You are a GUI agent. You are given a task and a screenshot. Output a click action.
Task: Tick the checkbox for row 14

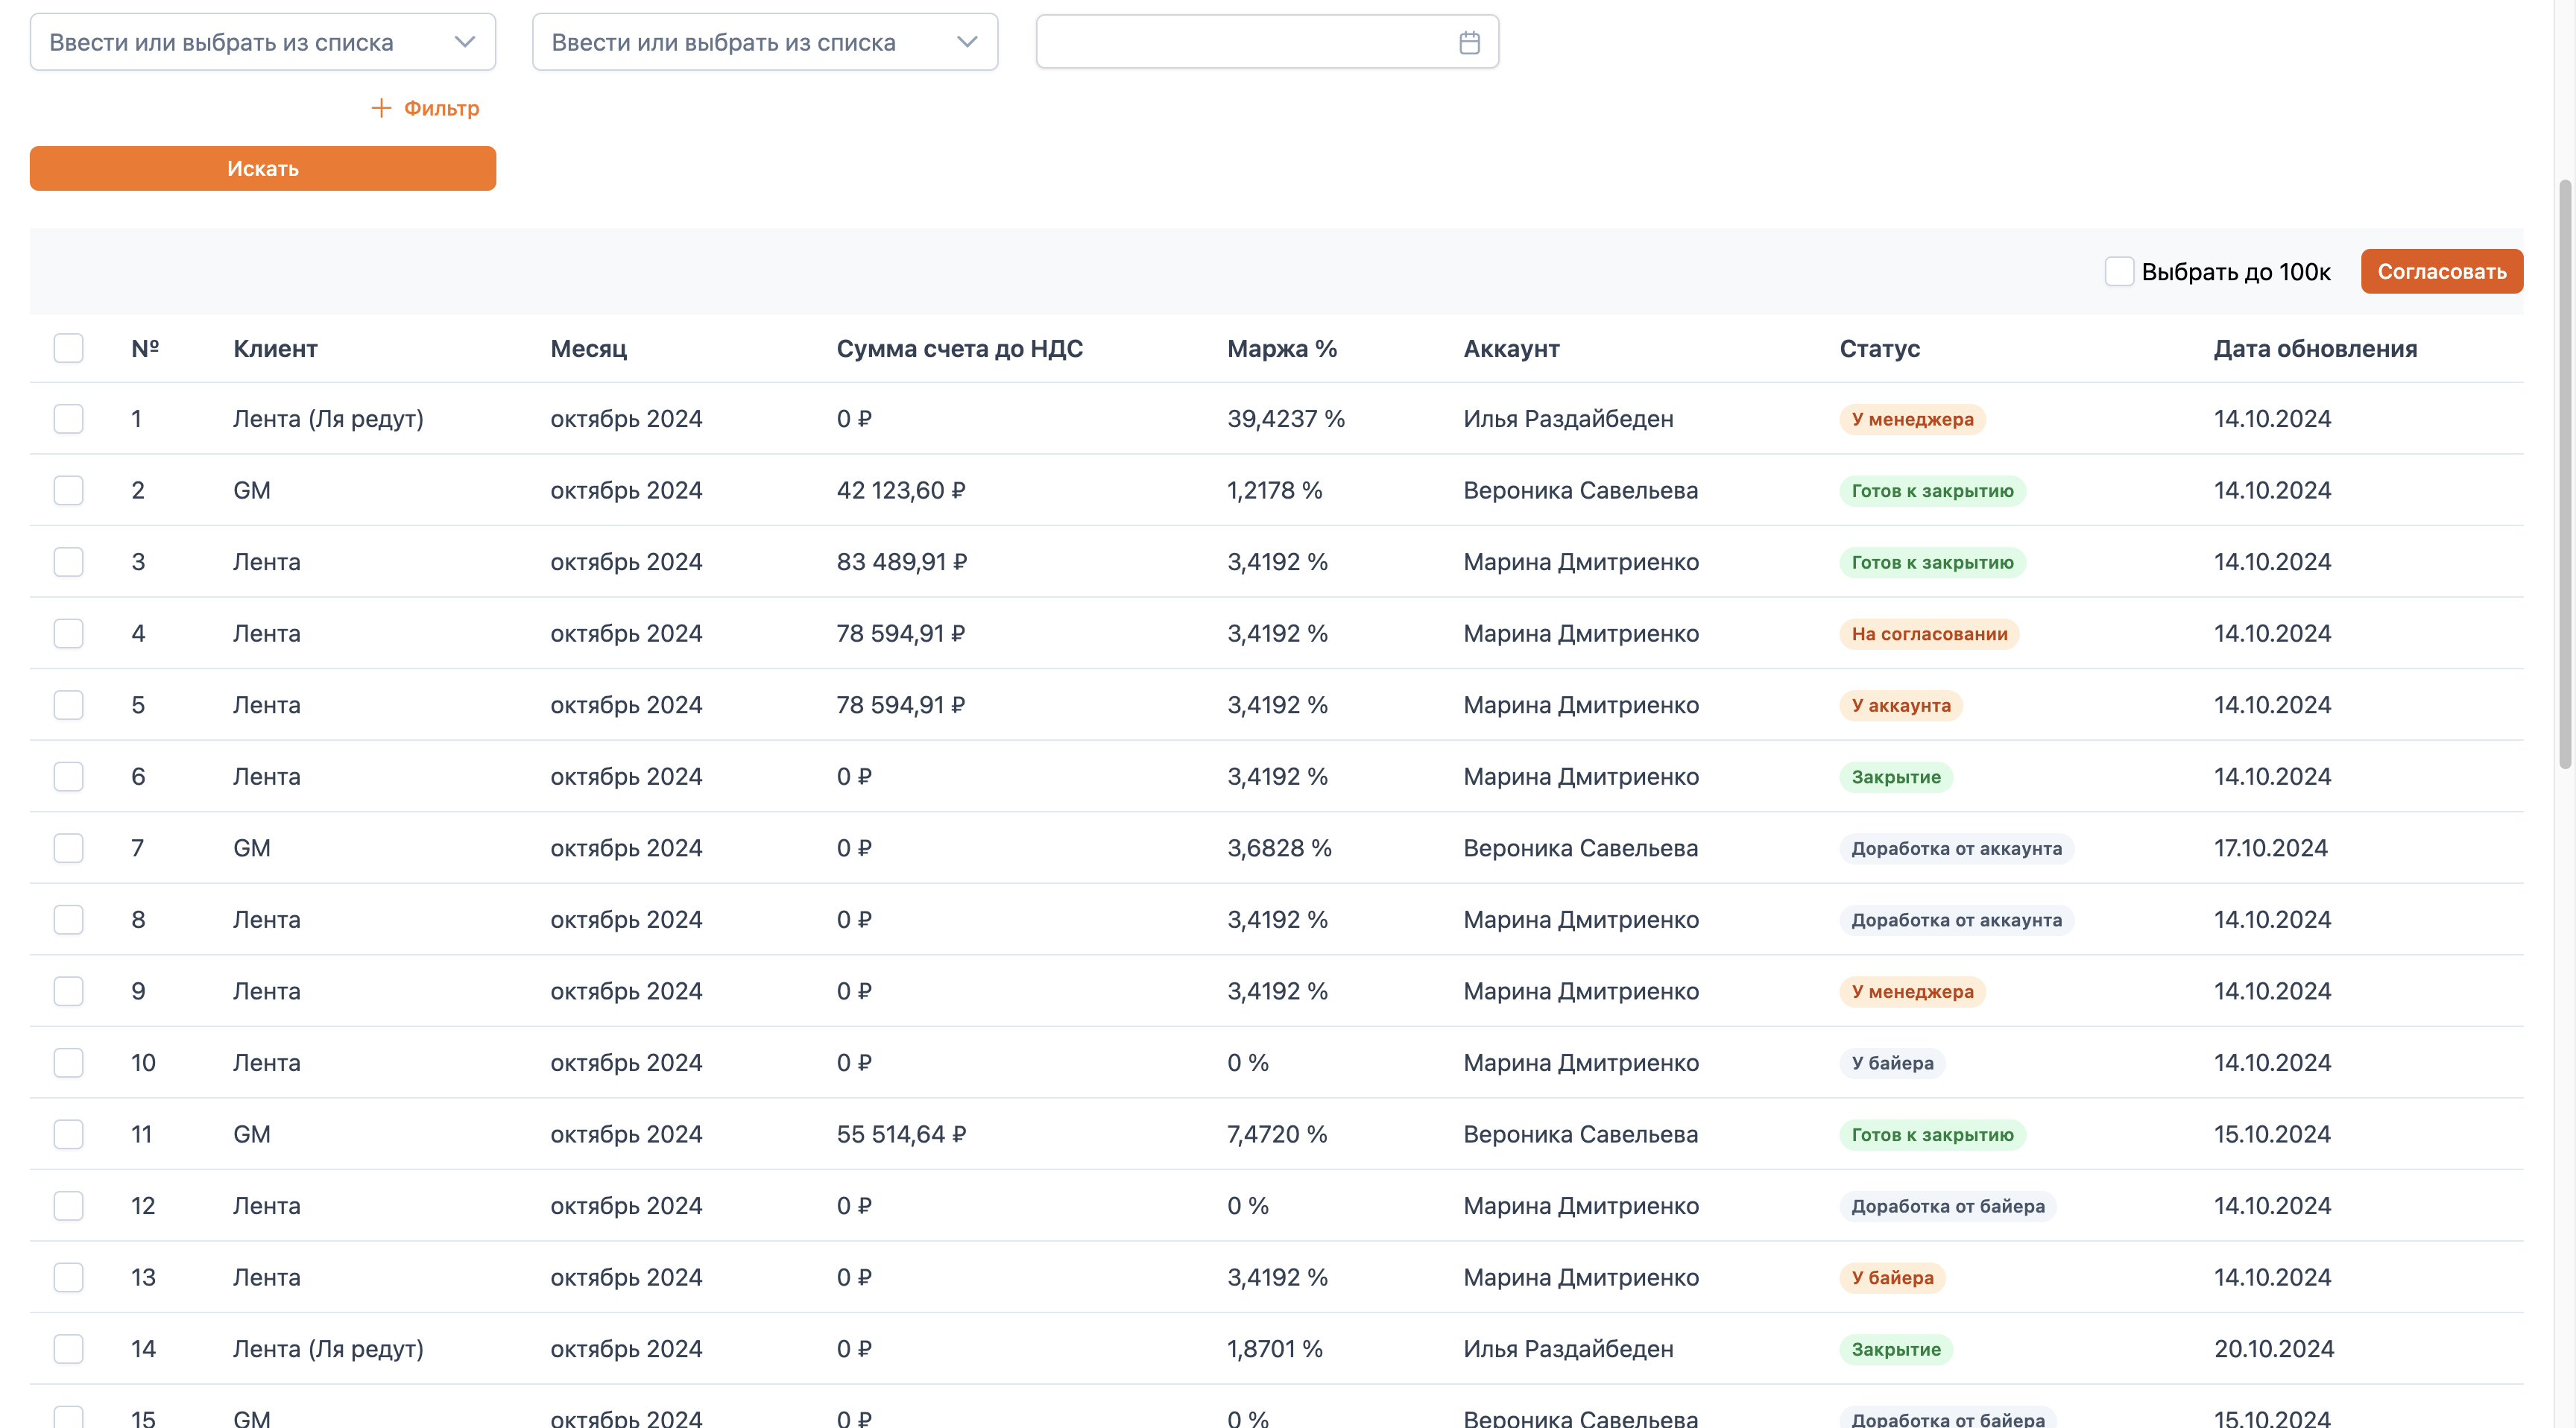pos(68,1349)
